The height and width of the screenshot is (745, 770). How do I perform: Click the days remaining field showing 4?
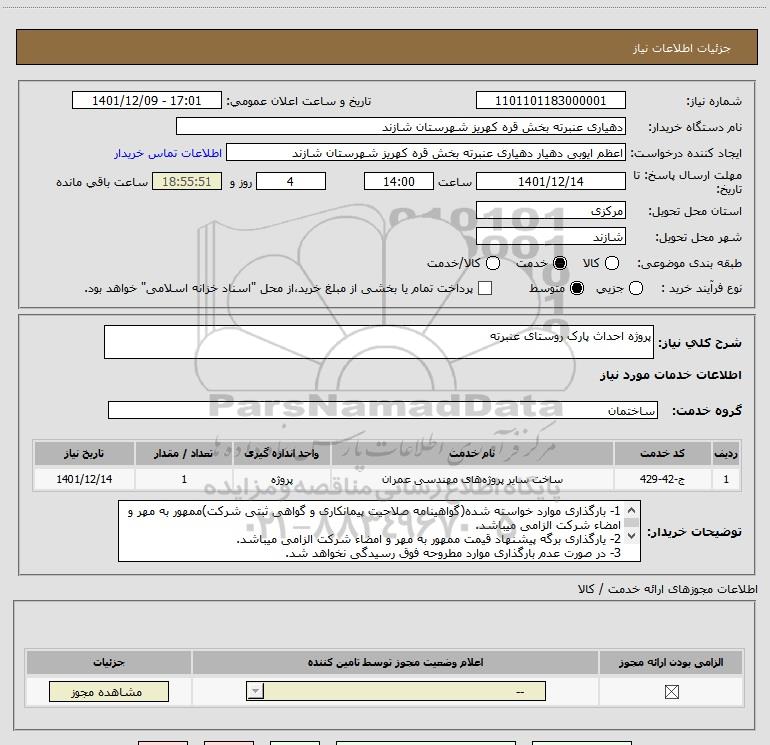(291, 182)
